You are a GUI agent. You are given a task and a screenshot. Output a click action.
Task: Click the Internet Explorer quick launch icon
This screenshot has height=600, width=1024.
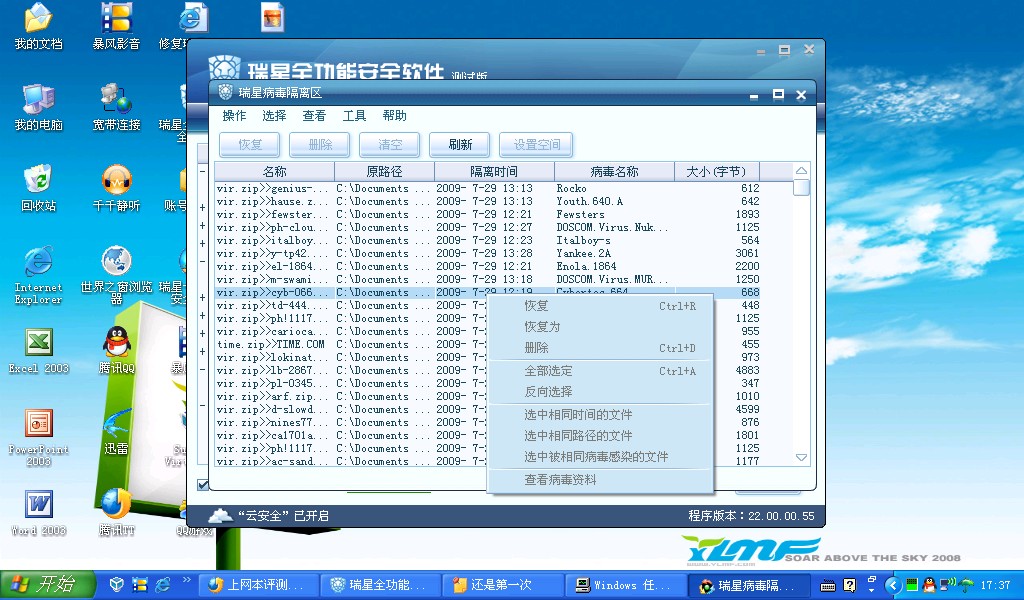coord(162,584)
